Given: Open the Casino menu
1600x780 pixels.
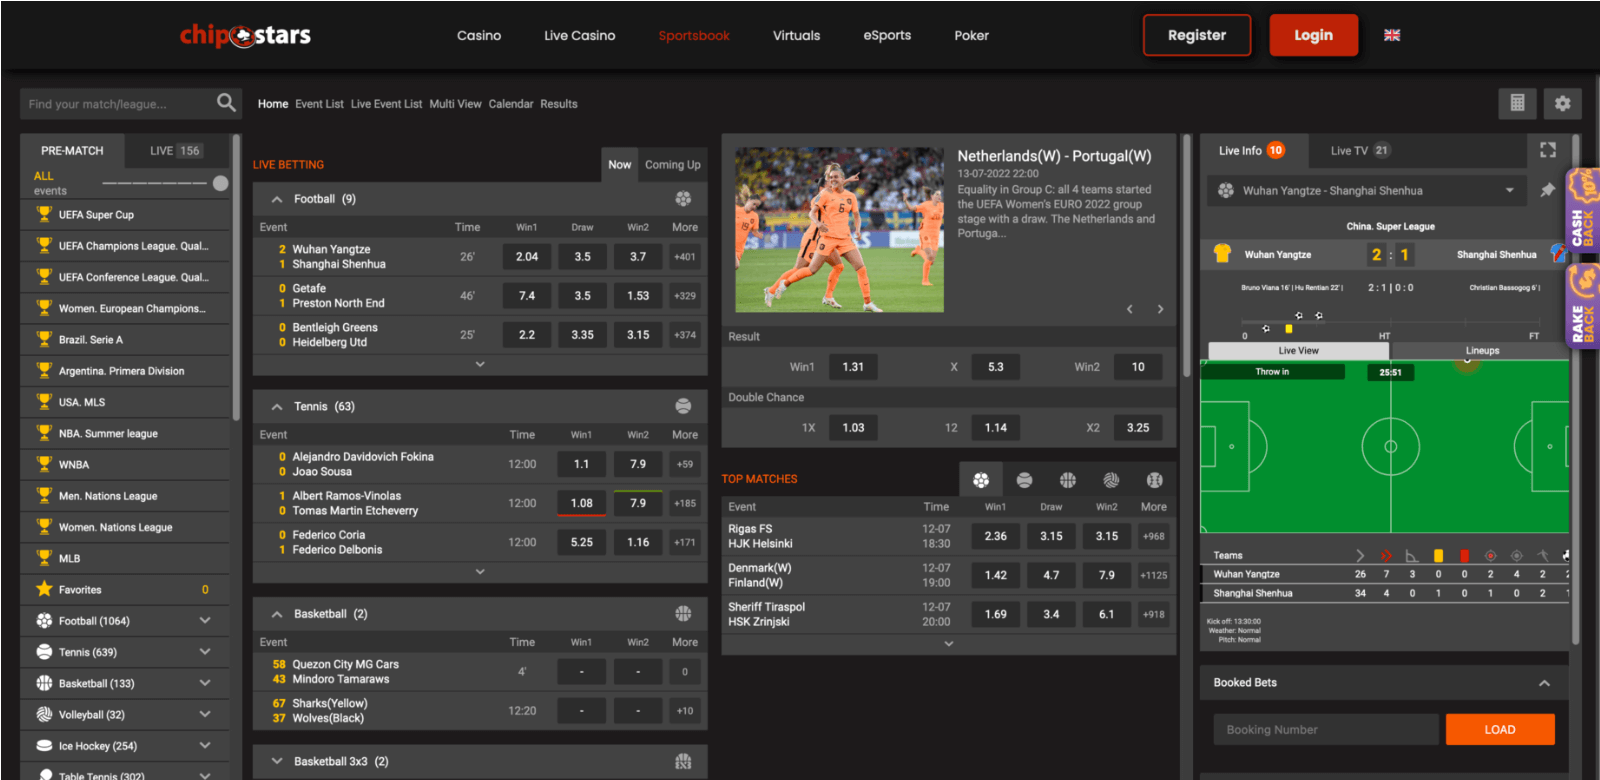Looking at the screenshot, I should [x=479, y=35].
